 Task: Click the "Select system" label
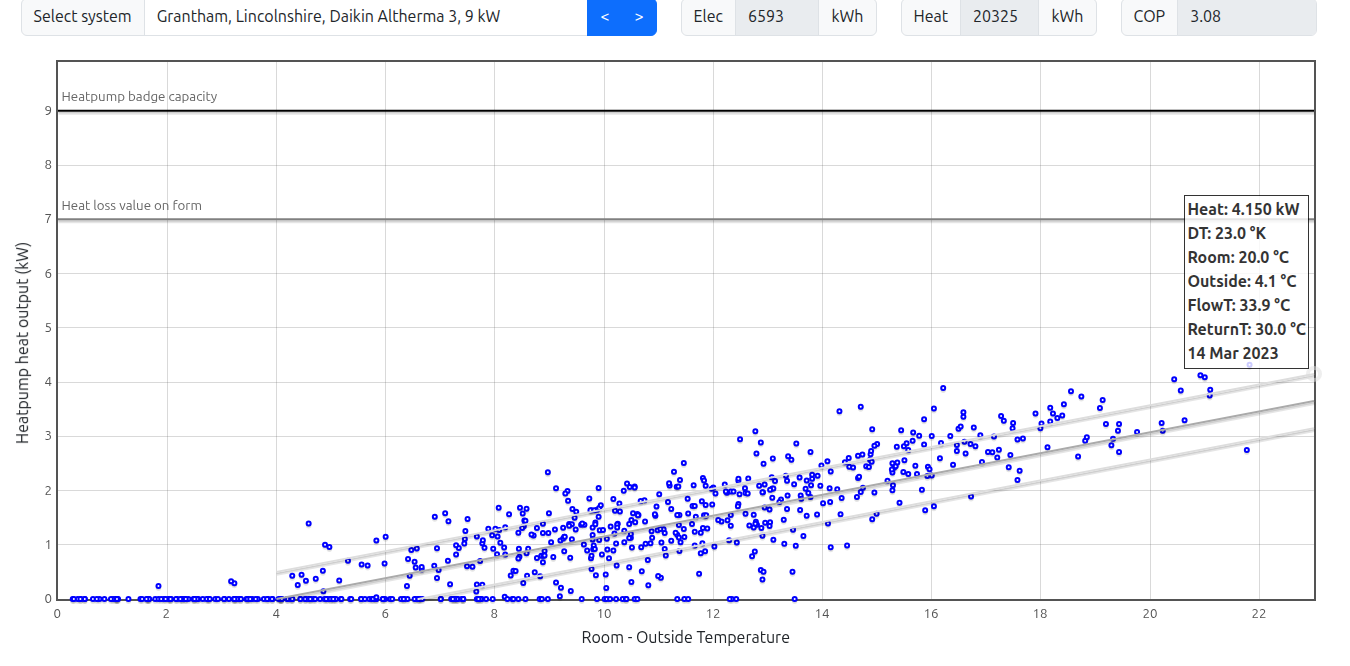[x=82, y=17]
